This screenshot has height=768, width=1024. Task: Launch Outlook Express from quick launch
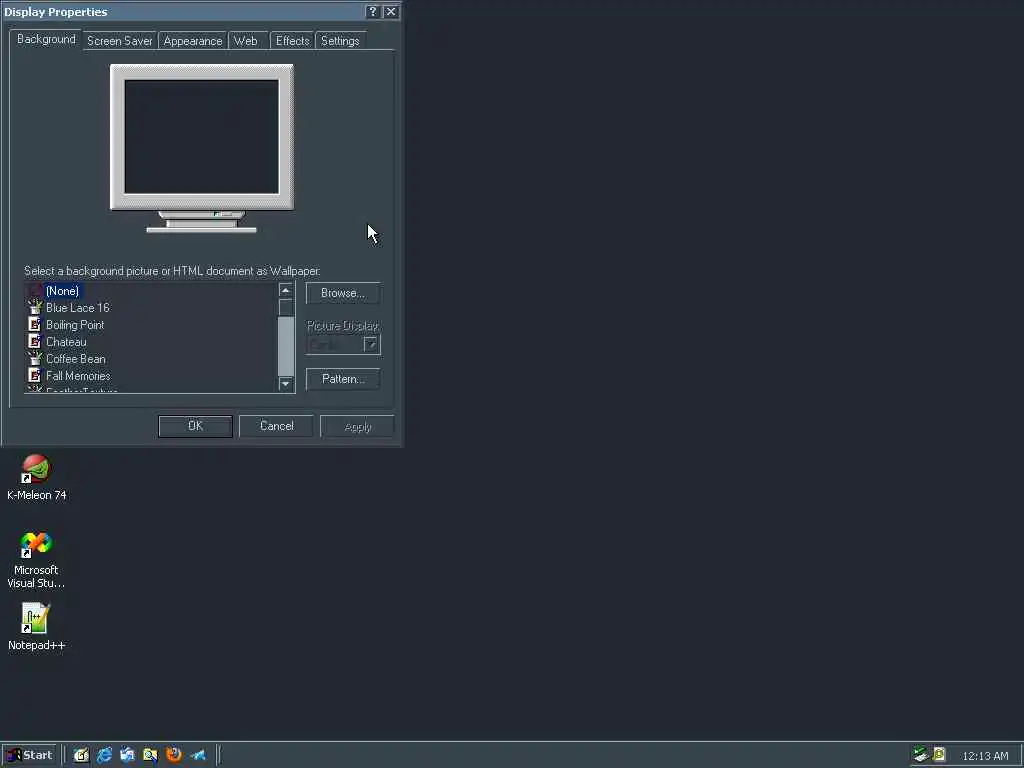[127, 755]
